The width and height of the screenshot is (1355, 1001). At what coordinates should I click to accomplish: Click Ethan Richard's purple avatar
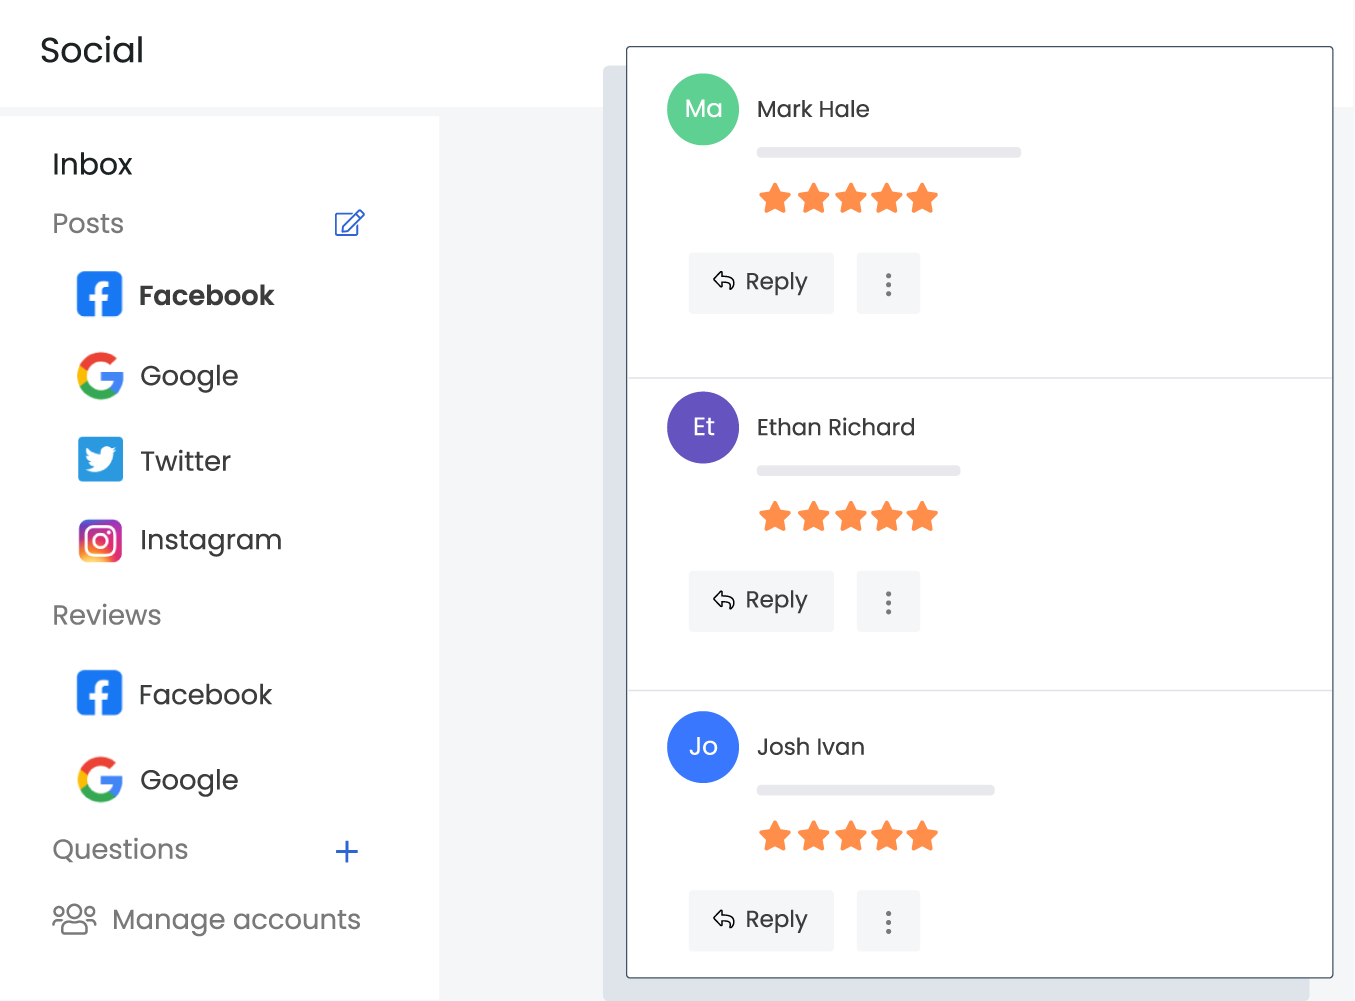[x=703, y=427]
